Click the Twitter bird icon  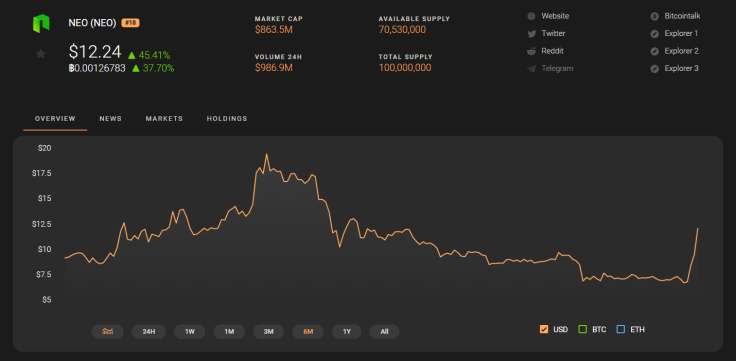pos(531,34)
